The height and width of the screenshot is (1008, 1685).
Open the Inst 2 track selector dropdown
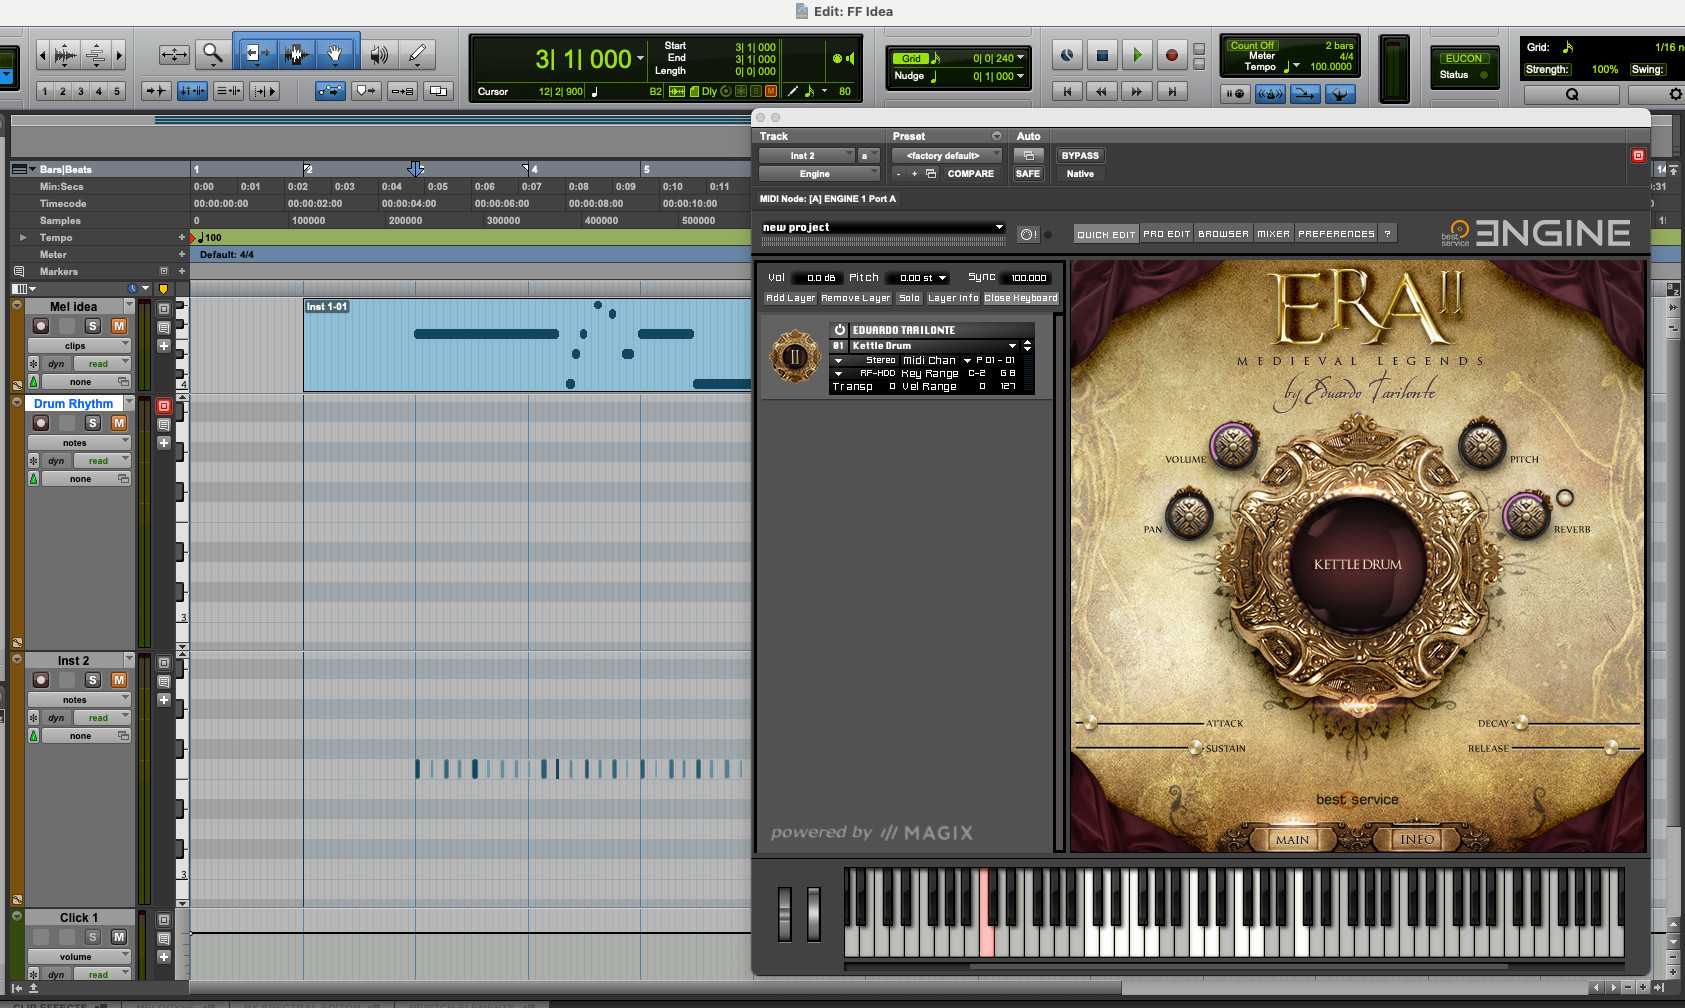click(807, 156)
